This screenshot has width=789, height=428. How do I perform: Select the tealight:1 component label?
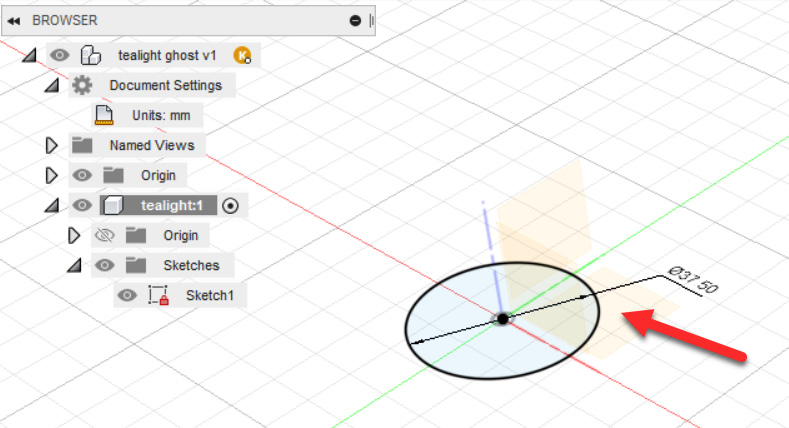[x=172, y=206]
